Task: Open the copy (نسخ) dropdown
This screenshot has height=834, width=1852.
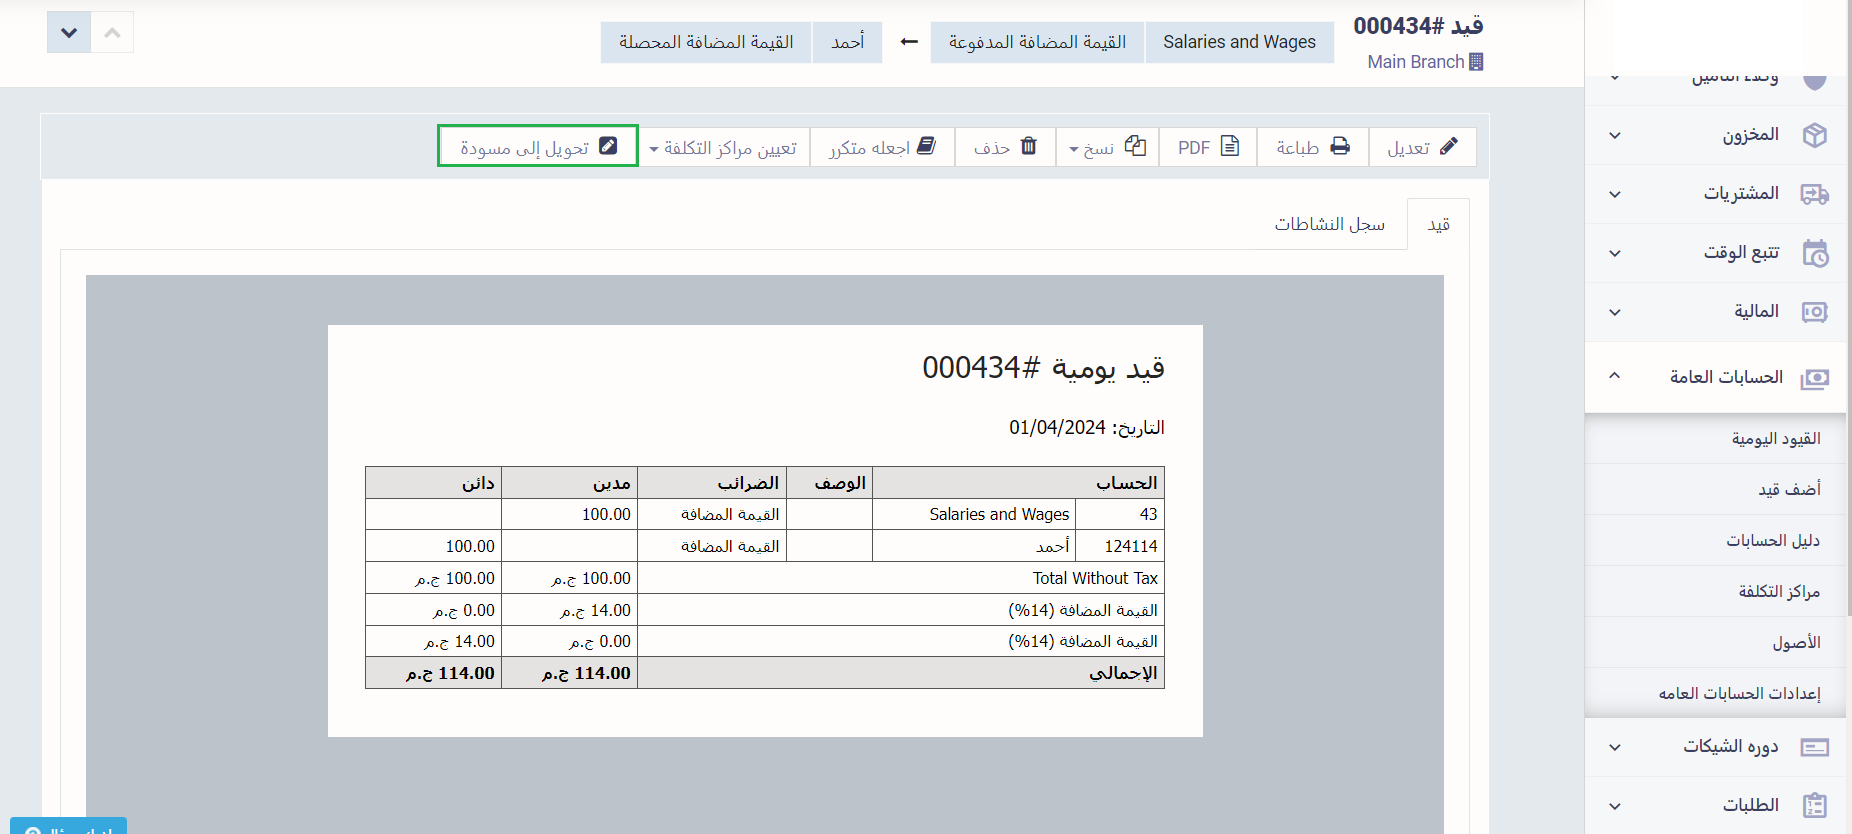Action: [1107, 147]
